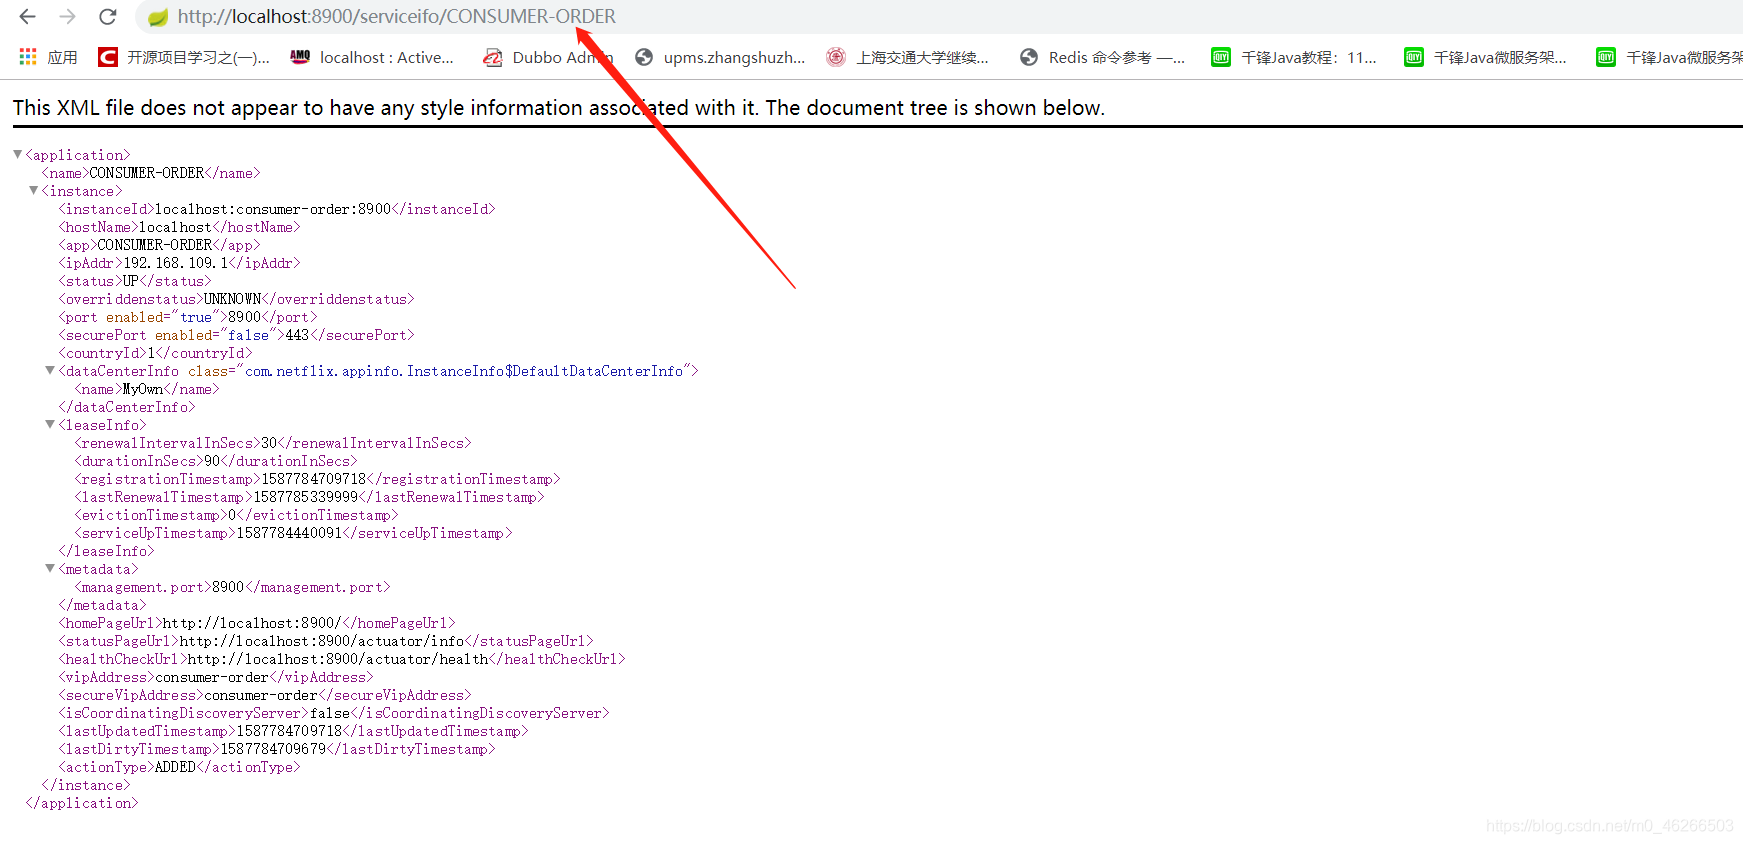
Task: Collapse the application root node
Action: (x=18, y=154)
